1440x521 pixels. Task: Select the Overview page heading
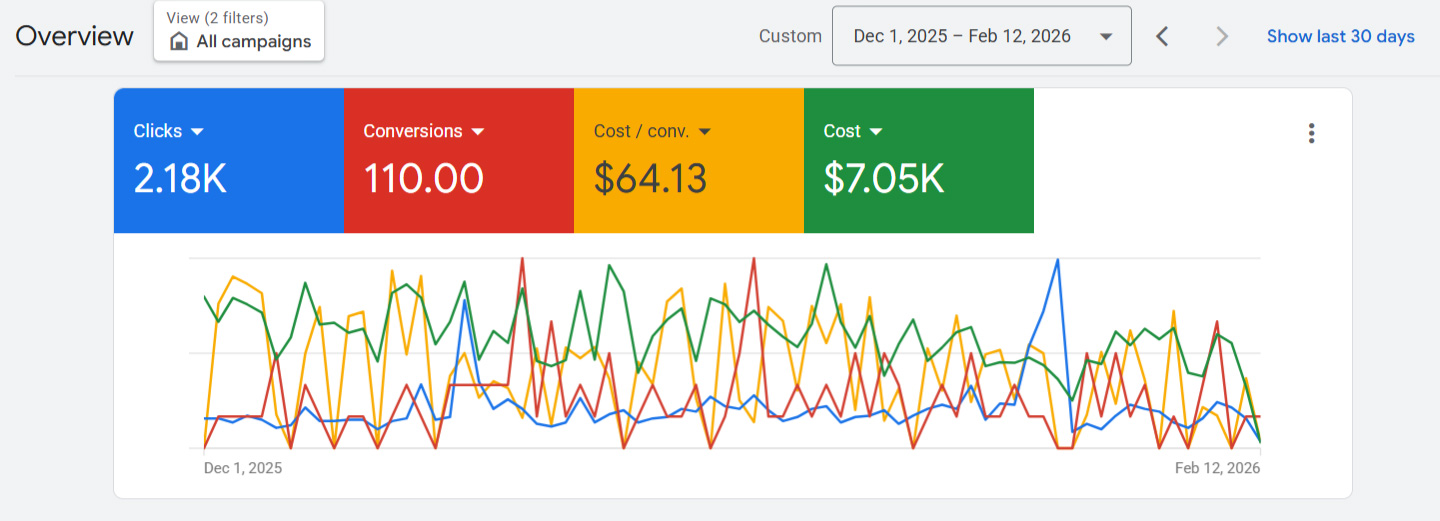pos(74,37)
